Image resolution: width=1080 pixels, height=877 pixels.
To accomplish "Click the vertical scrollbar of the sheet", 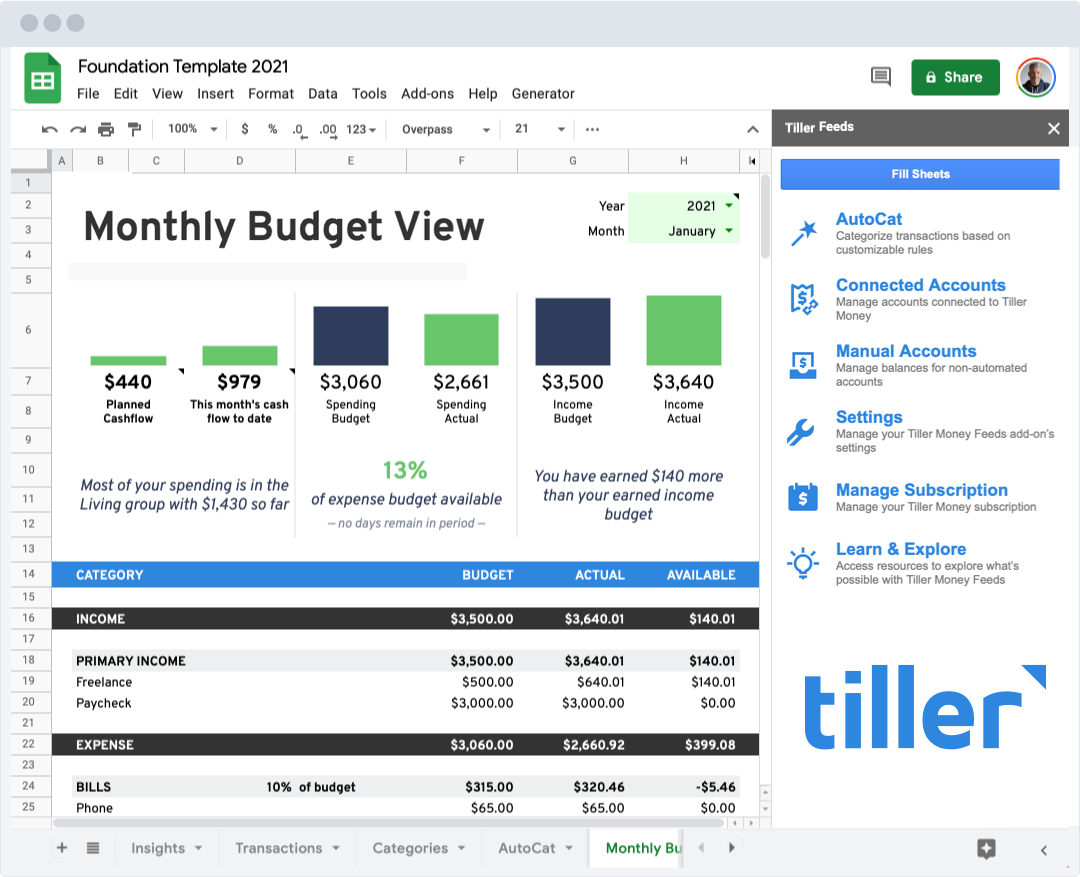I will click(765, 216).
